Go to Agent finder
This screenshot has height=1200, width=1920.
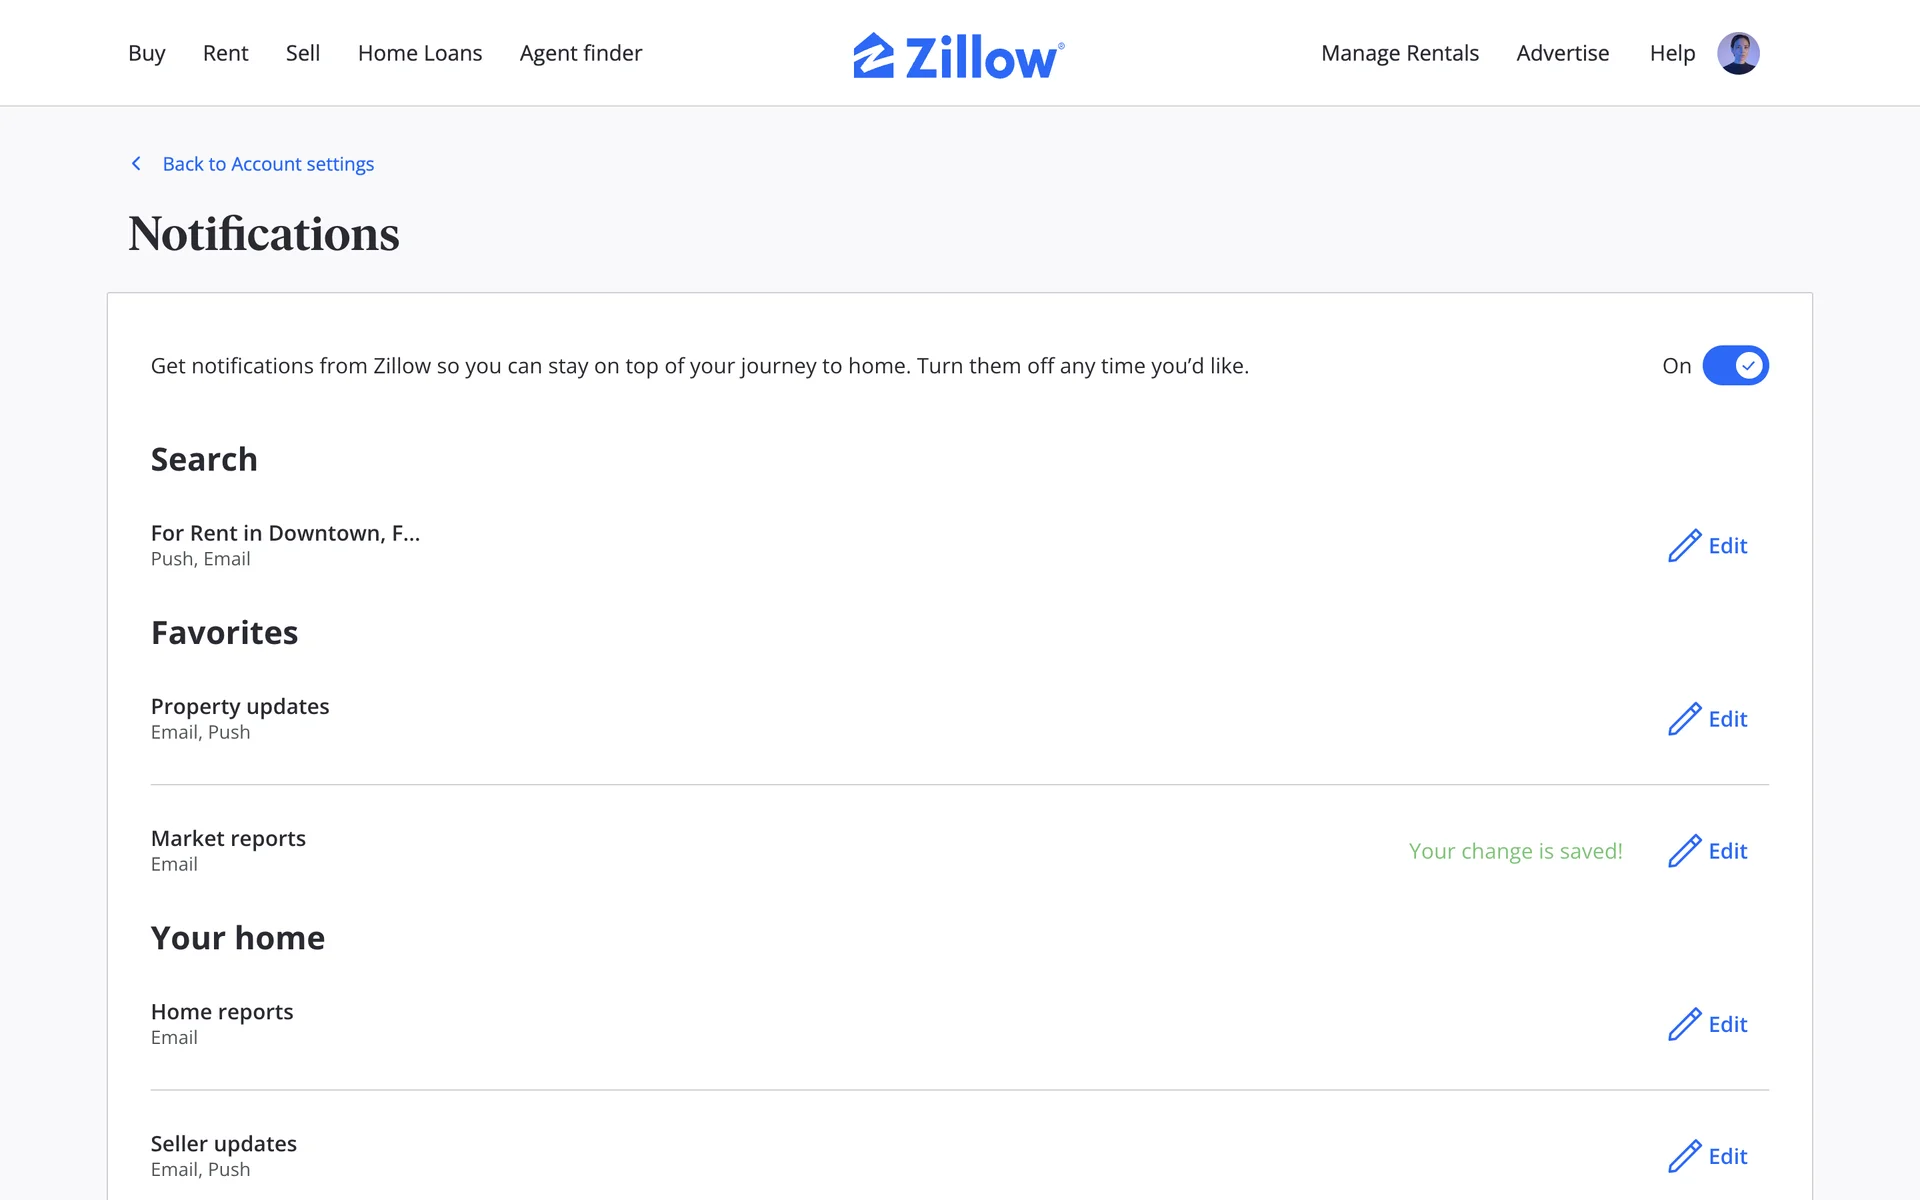(x=581, y=53)
